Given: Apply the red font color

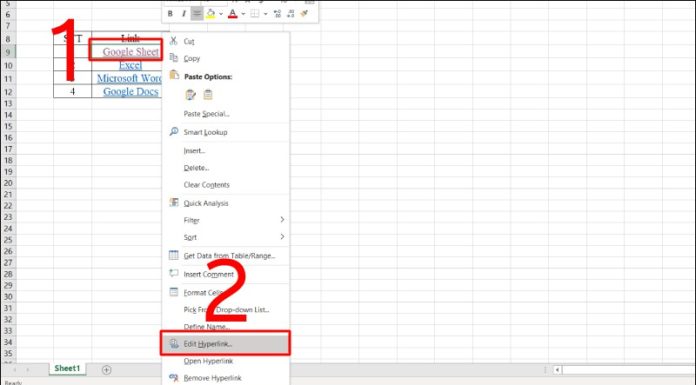Looking at the screenshot, I should coord(233,14).
